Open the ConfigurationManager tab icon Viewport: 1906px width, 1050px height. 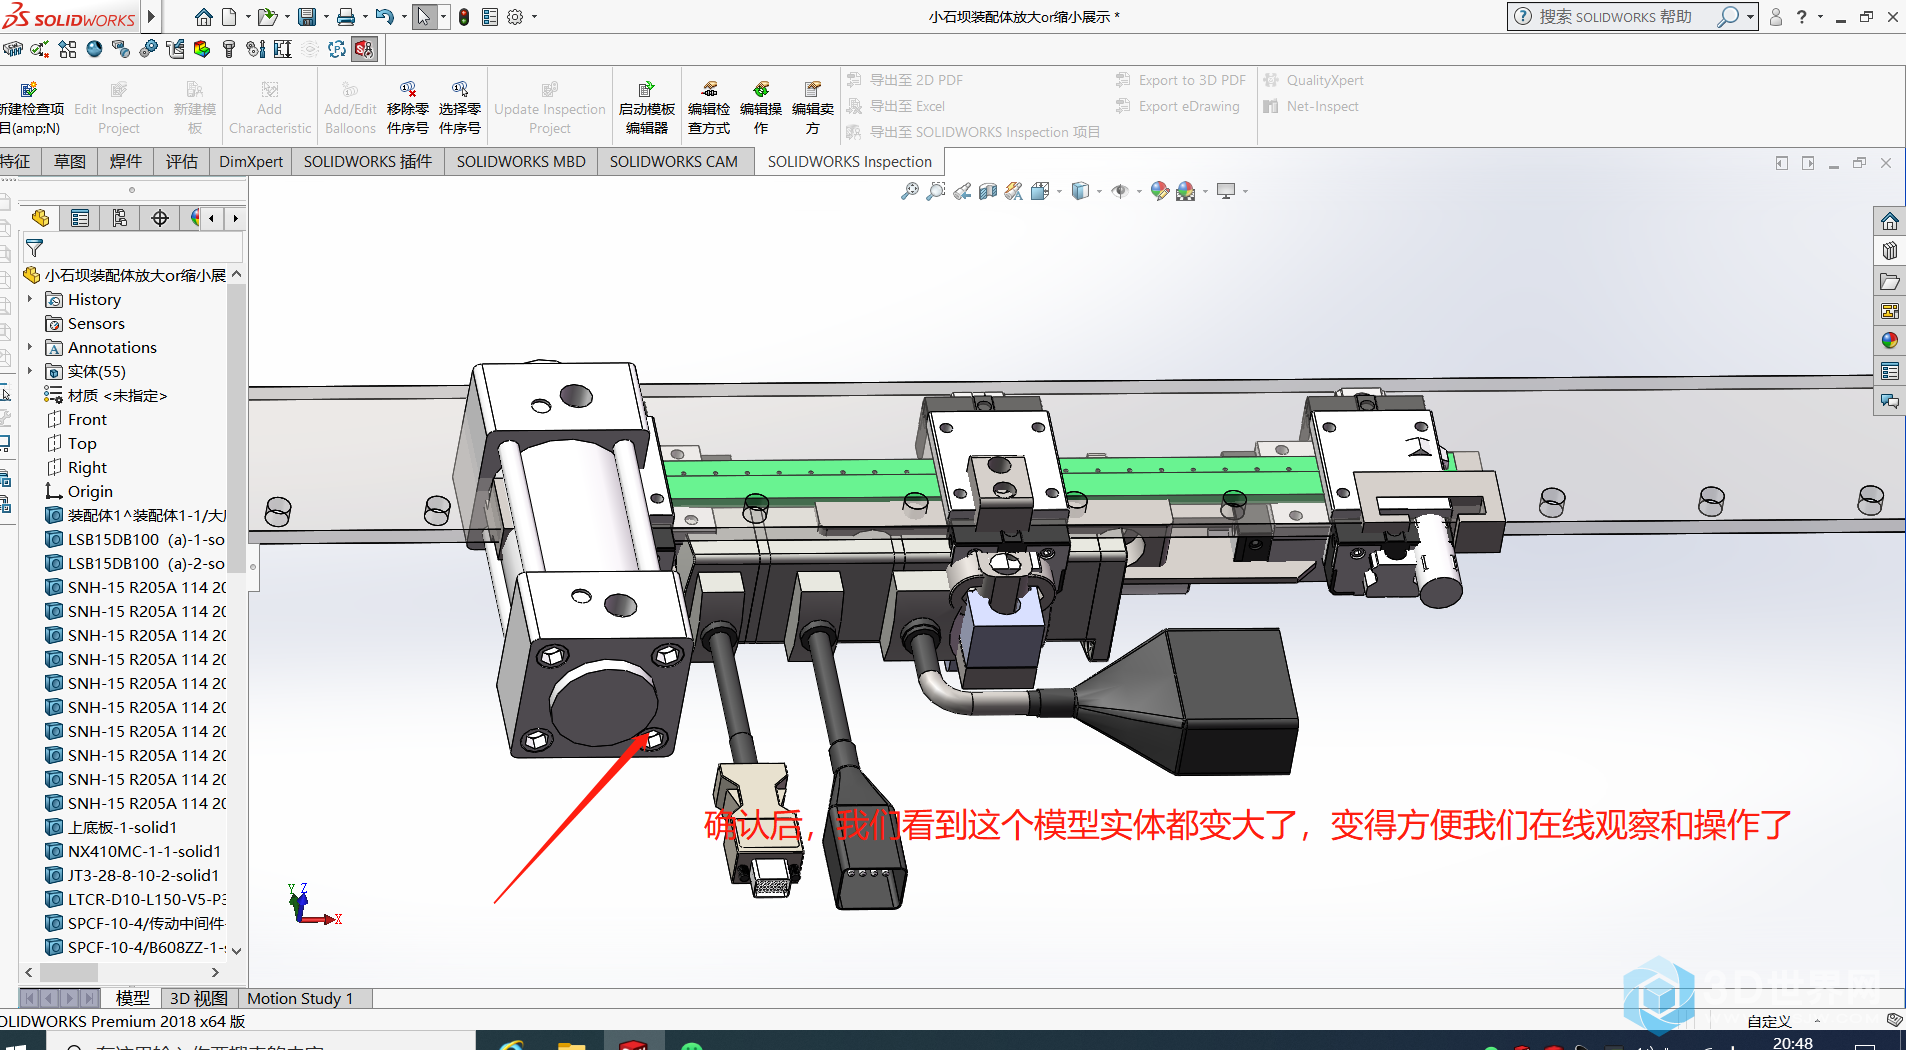[120, 218]
